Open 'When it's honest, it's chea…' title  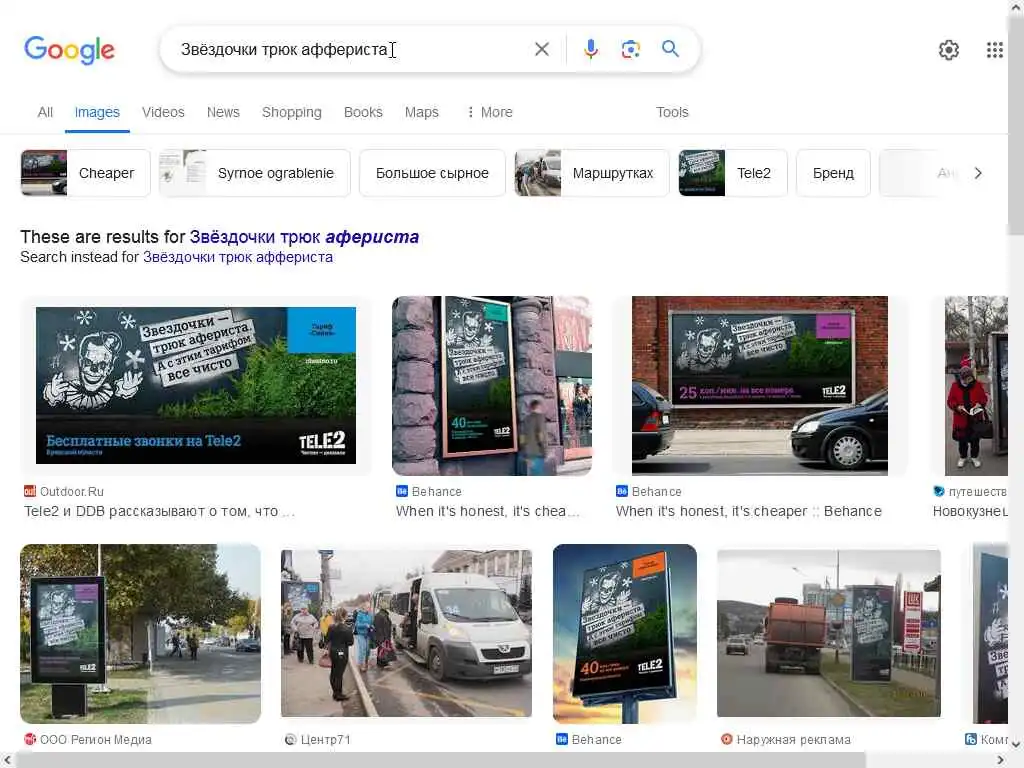click(x=487, y=511)
